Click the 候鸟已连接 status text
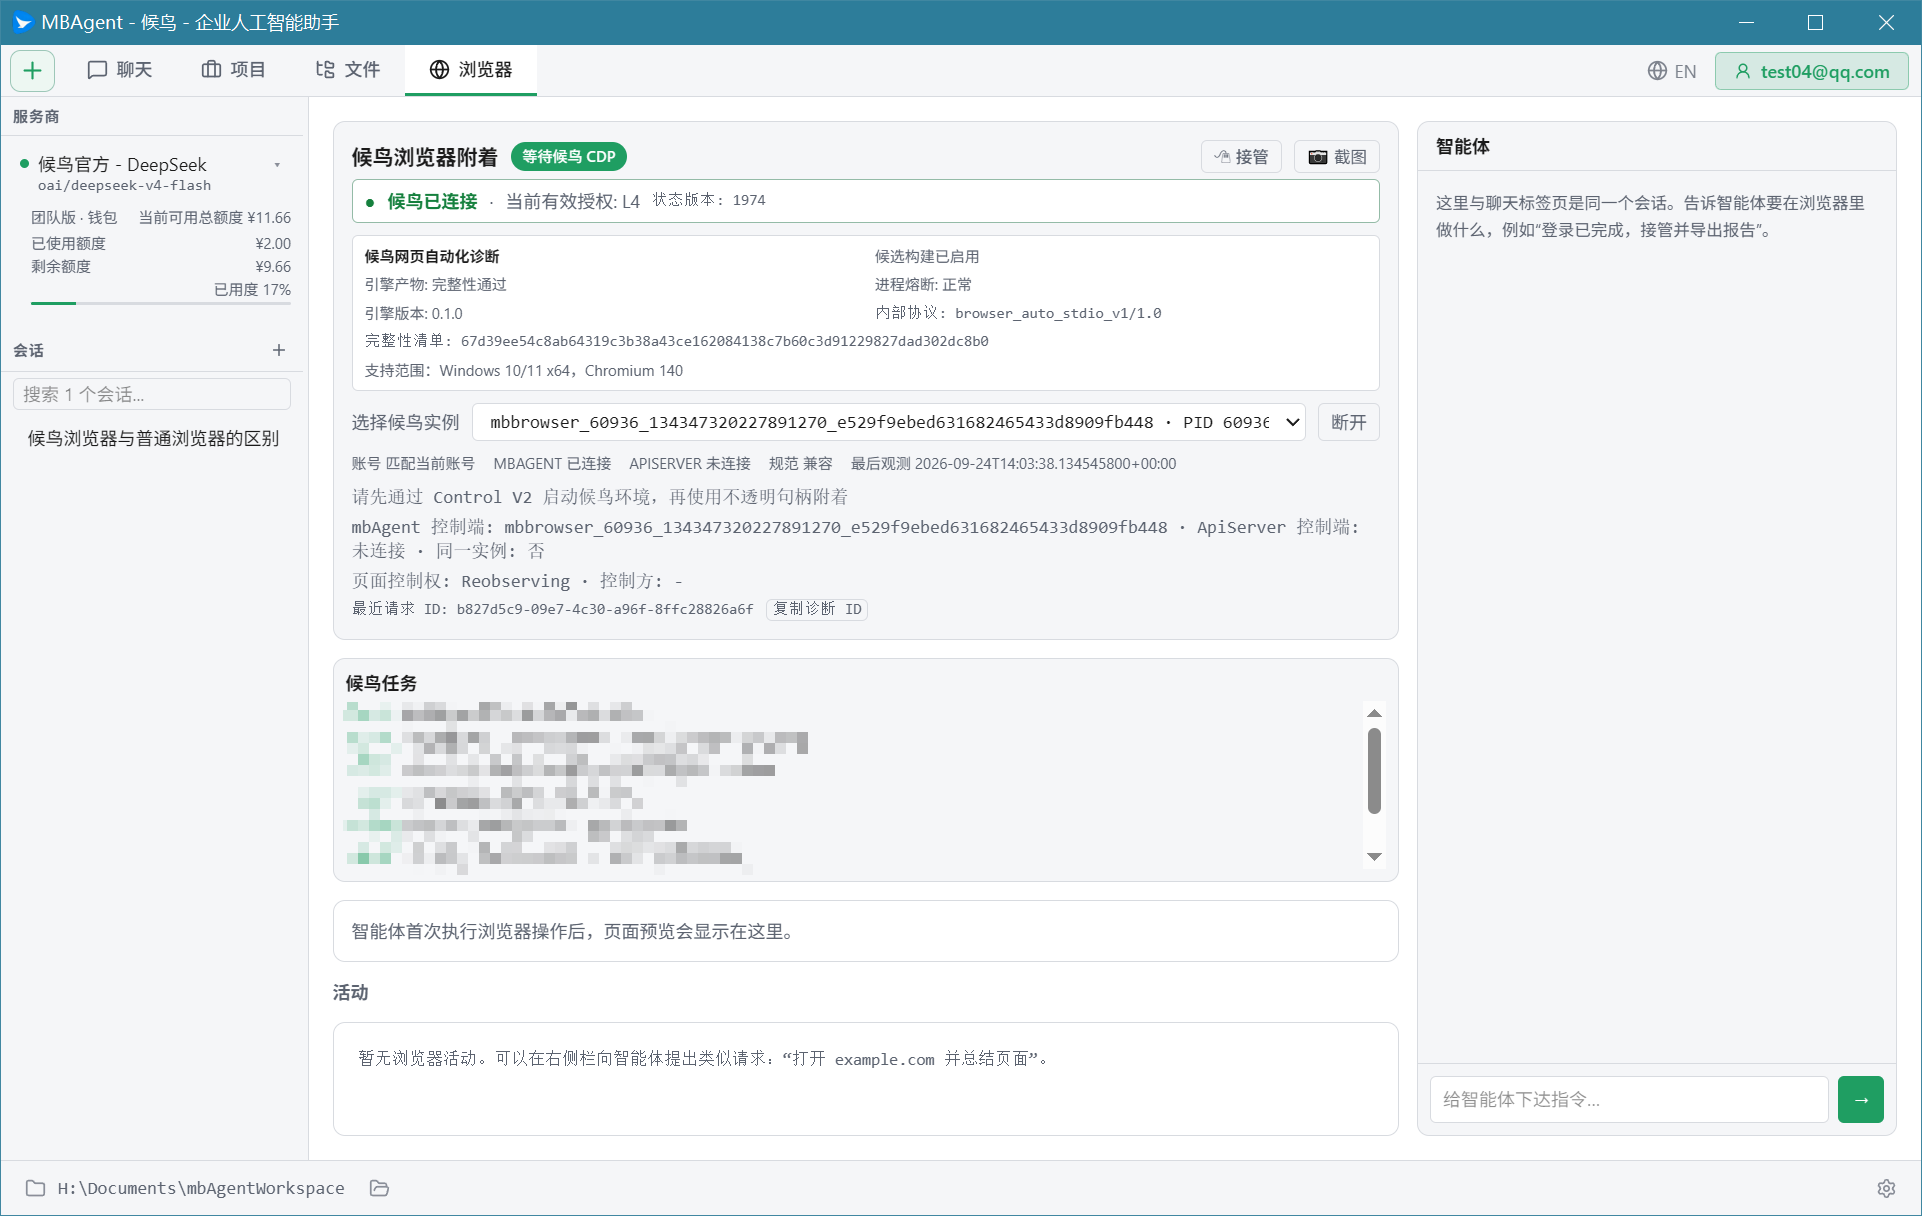 pos(432,201)
